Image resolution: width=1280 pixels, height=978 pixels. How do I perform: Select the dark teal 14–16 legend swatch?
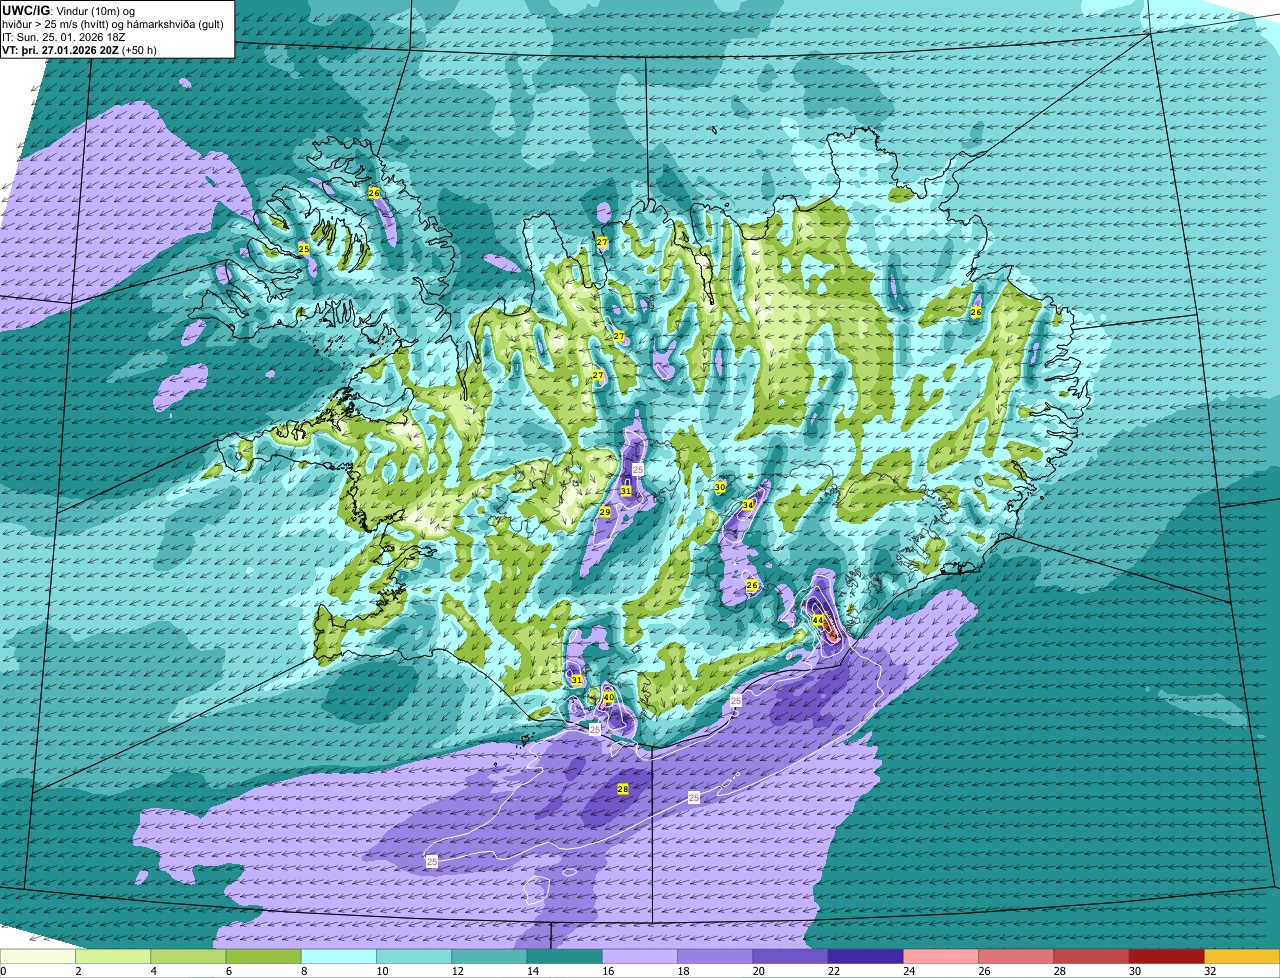[564, 957]
